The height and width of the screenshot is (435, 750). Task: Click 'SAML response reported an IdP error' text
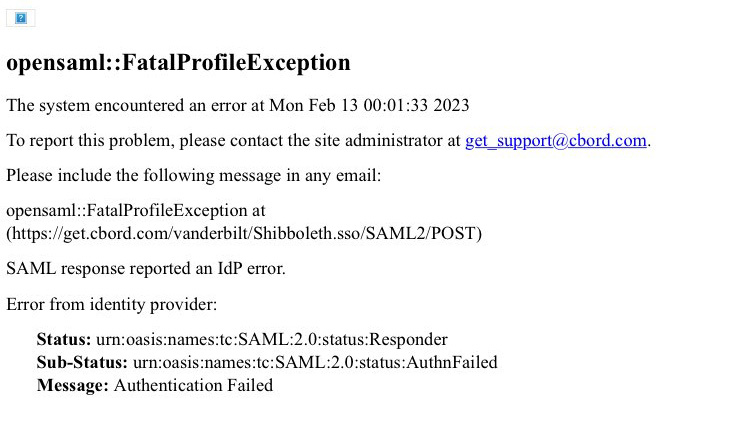146,268
